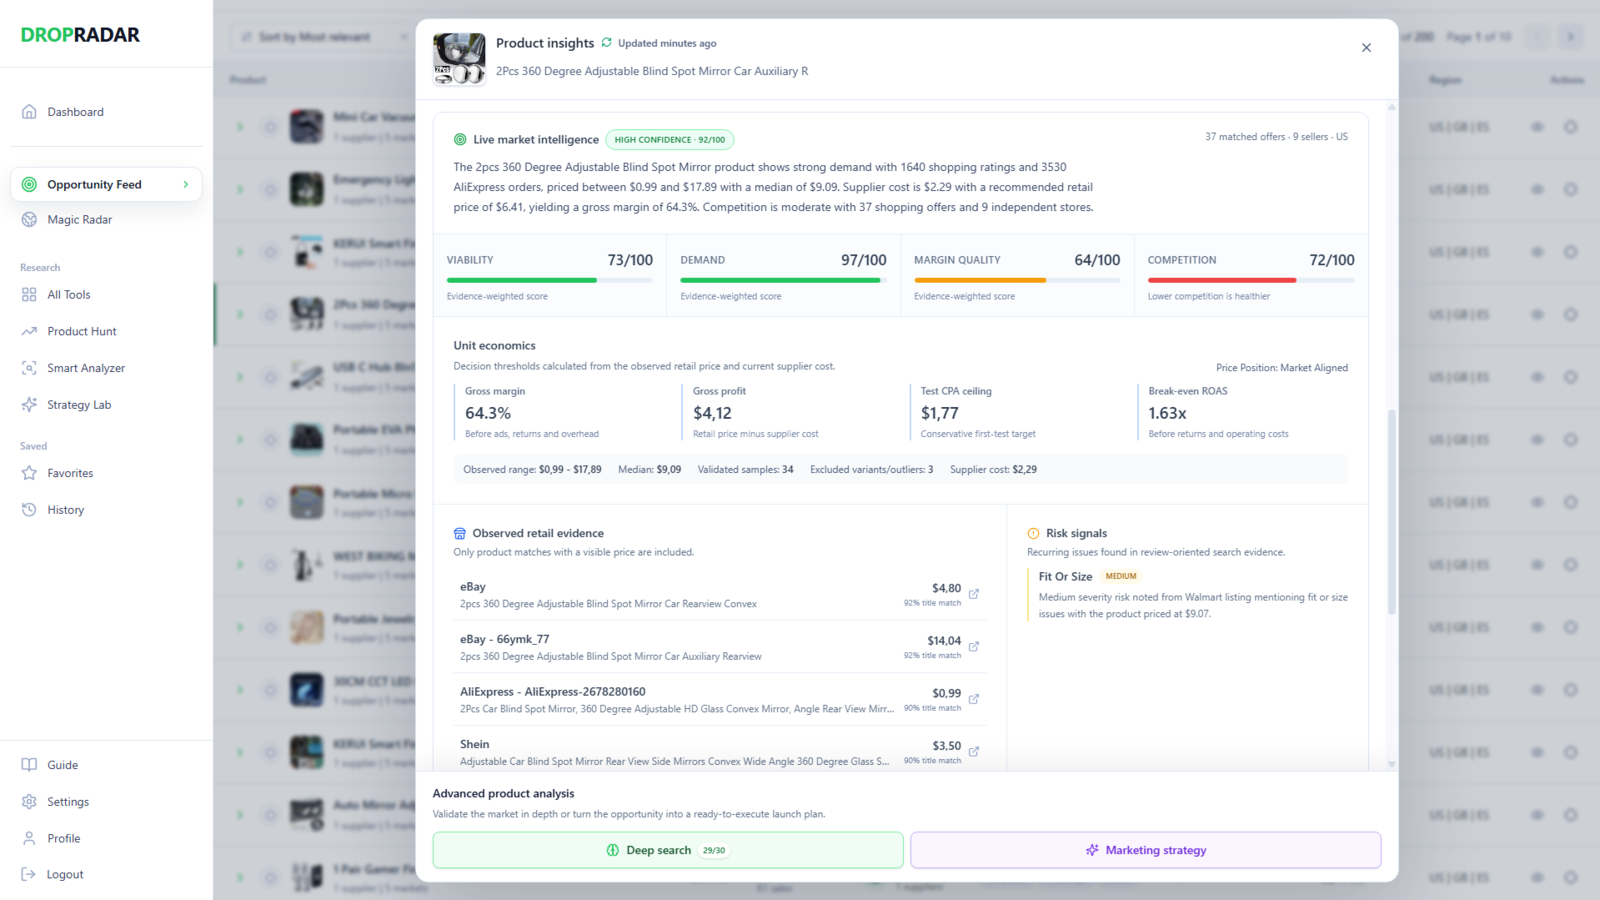Click the Actions circle icon on the USB C Hub row

1571,377
